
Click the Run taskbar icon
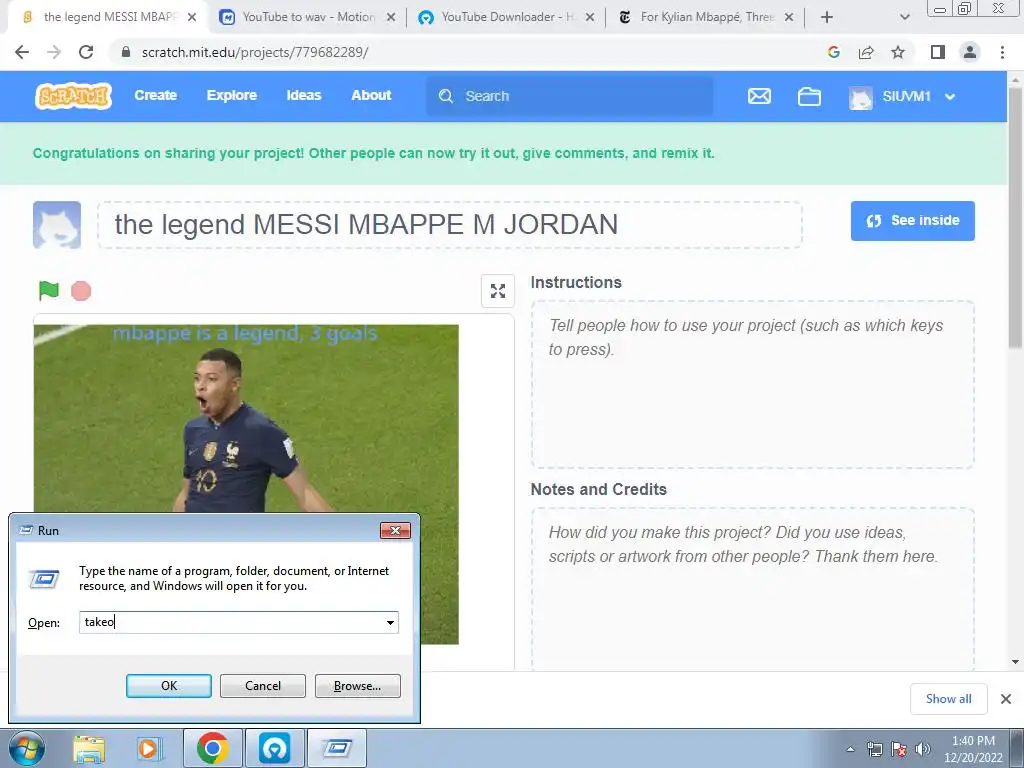click(336, 748)
